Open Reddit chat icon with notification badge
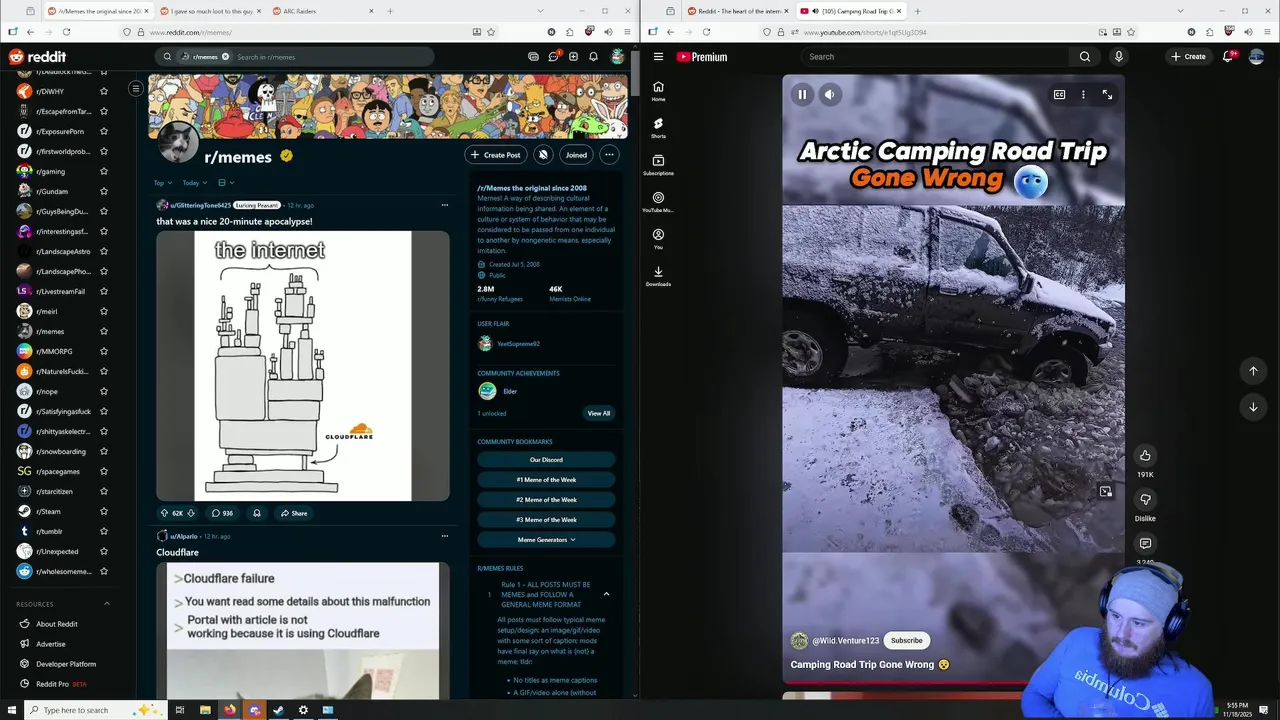The width and height of the screenshot is (1280, 720). (553, 57)
